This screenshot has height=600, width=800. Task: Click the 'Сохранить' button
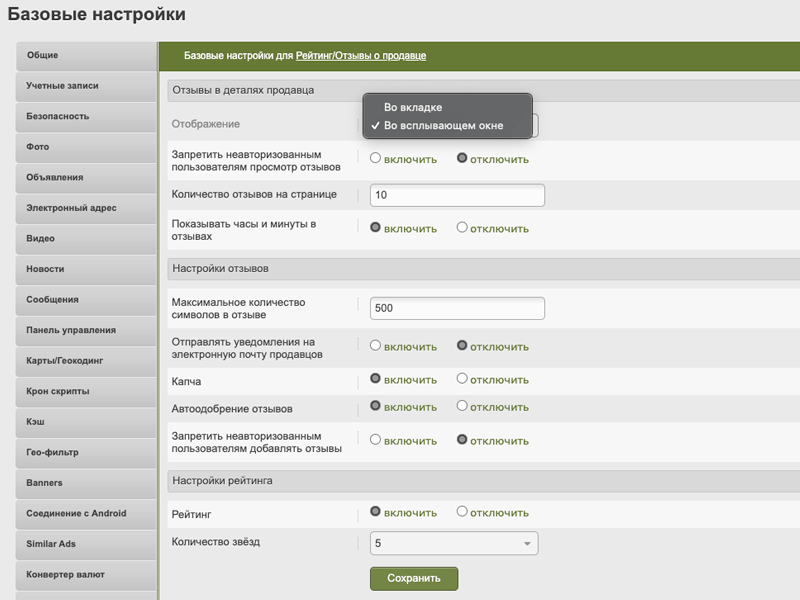[x=413, y=578]
